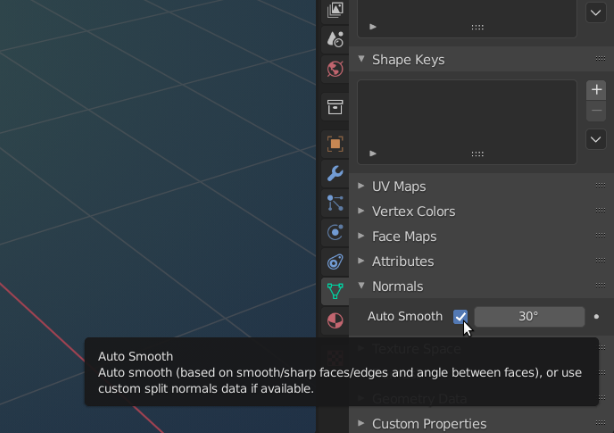Expand the Face Maps panel
The width and height of the screenshot is (614, 433).
(361, 236)
